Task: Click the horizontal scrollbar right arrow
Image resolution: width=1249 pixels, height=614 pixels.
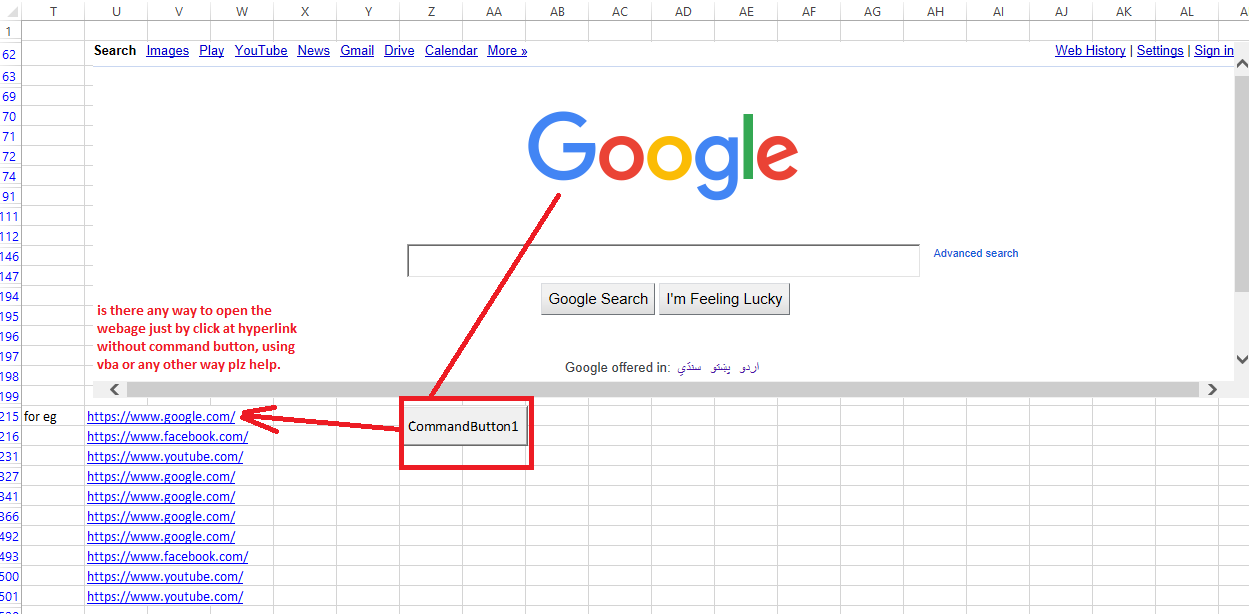Action: 1212,389
